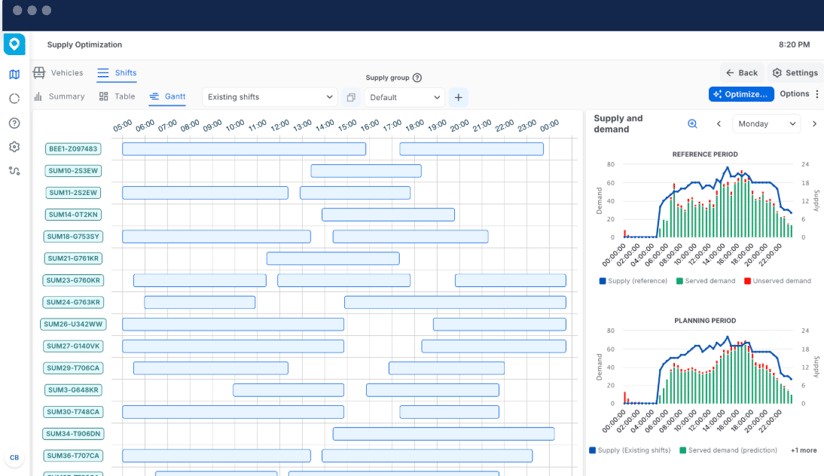Click the Options button
Image resolution: width=824 pixels, height=476 pixels.
(794, 94)
